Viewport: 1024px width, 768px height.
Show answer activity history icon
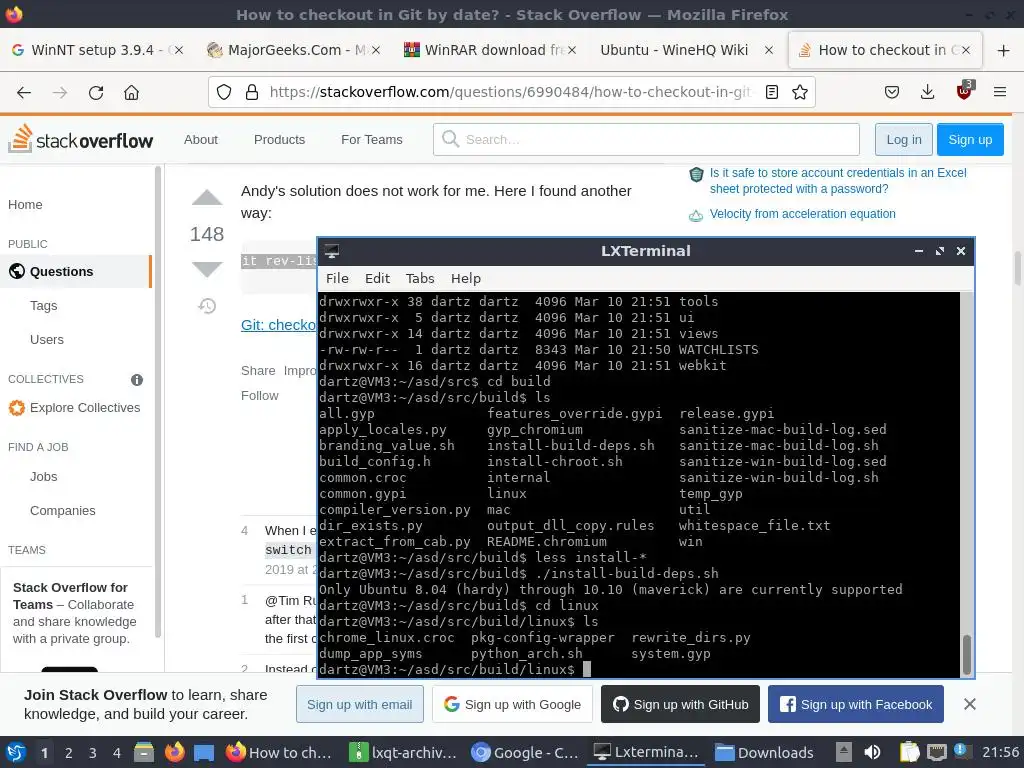point(207,306)
